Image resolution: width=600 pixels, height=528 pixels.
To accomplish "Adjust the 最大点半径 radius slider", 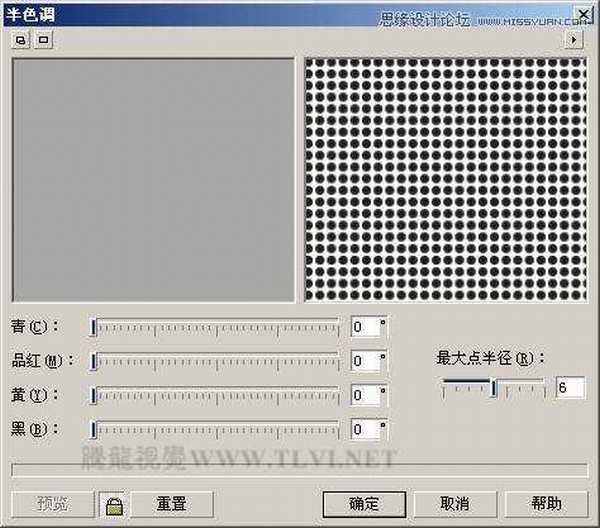I will point(494,387).
